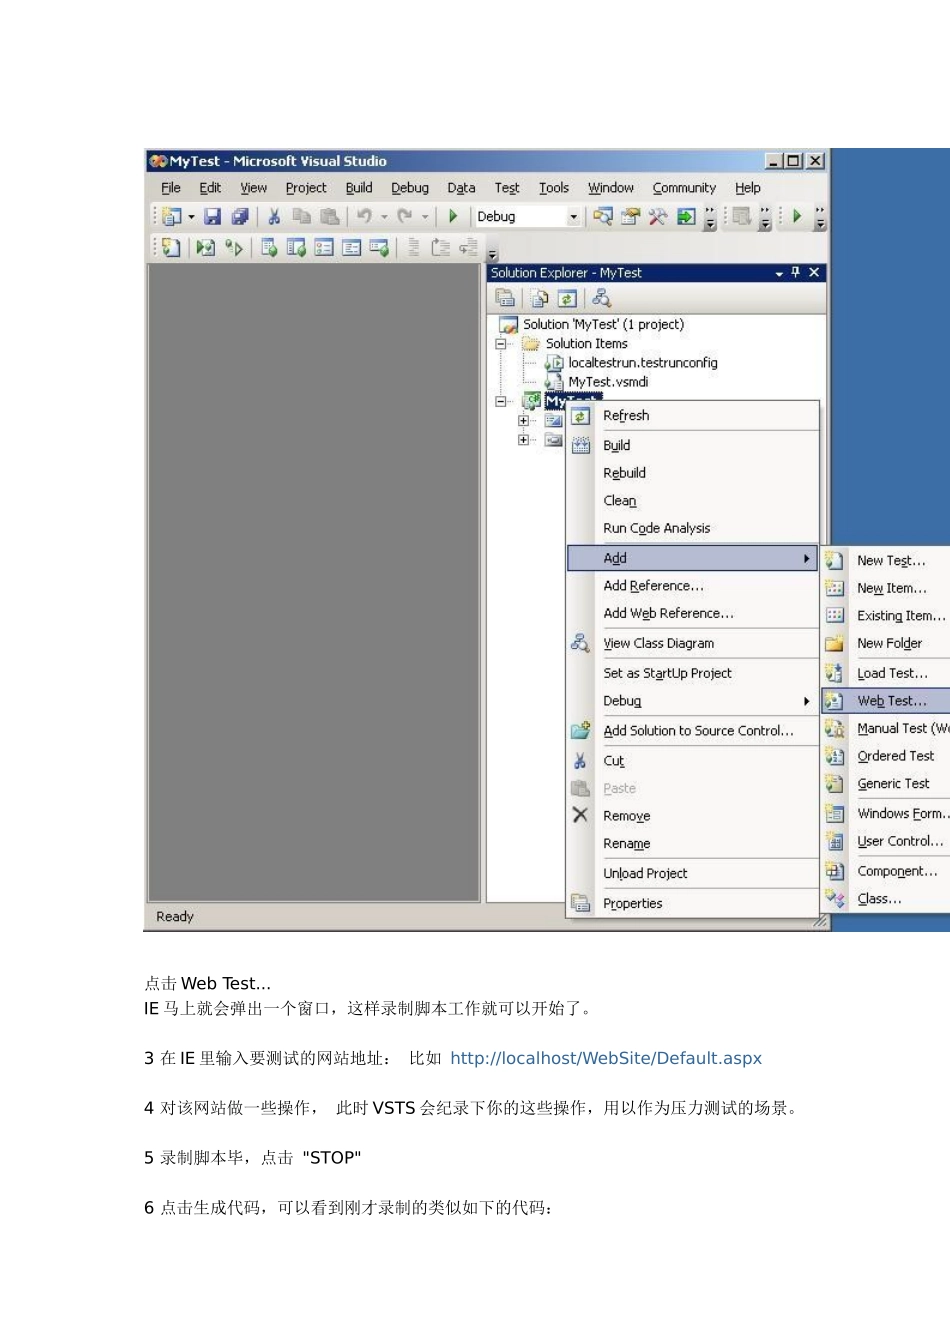The image size is (950, 1344).
Task: Click the Save All icon
Action: pyautogui.click(x=240, y=216)
